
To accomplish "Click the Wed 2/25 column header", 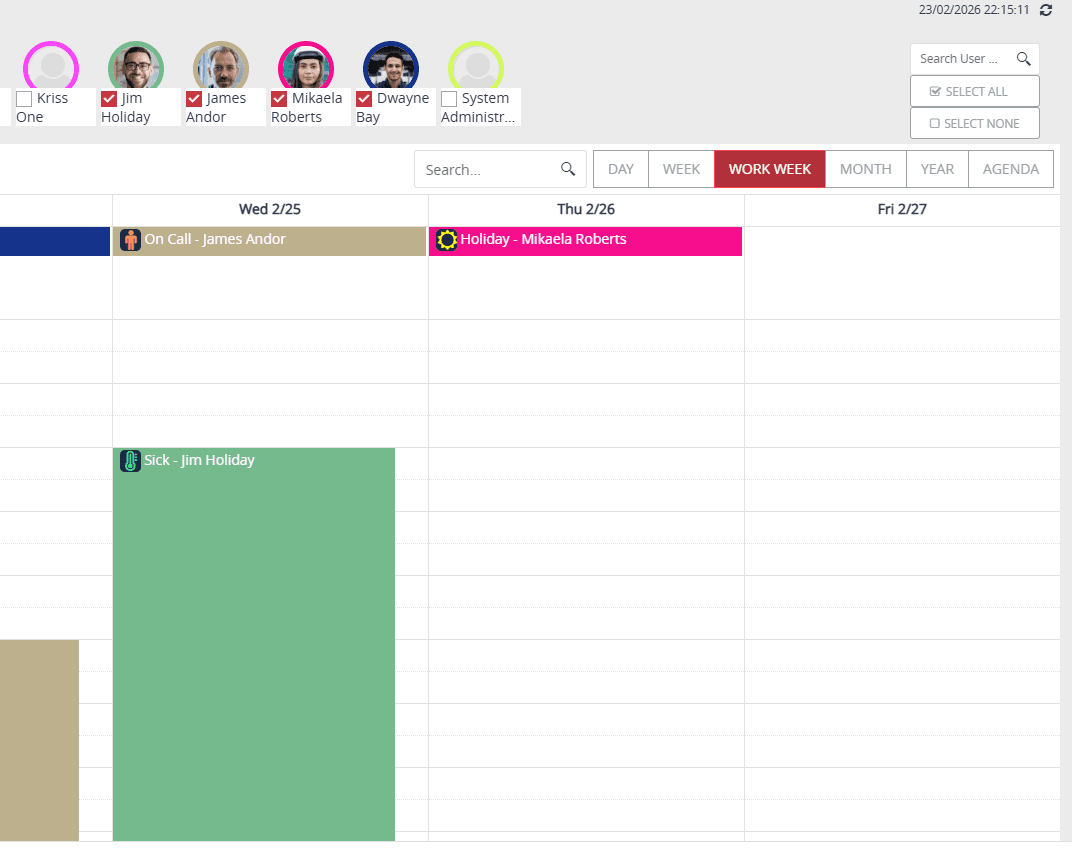I will click(270, 209).
